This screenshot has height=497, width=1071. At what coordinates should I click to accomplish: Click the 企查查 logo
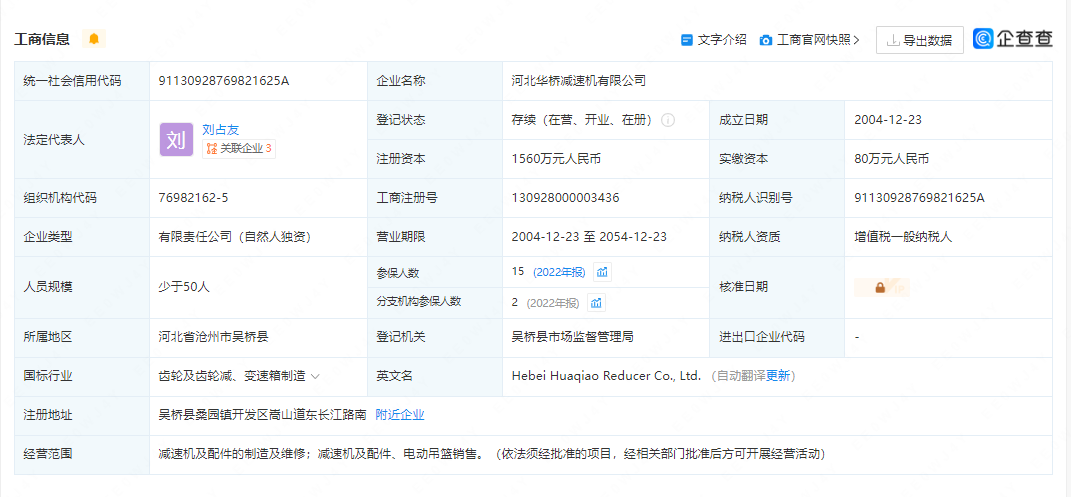click(1013, 40)
